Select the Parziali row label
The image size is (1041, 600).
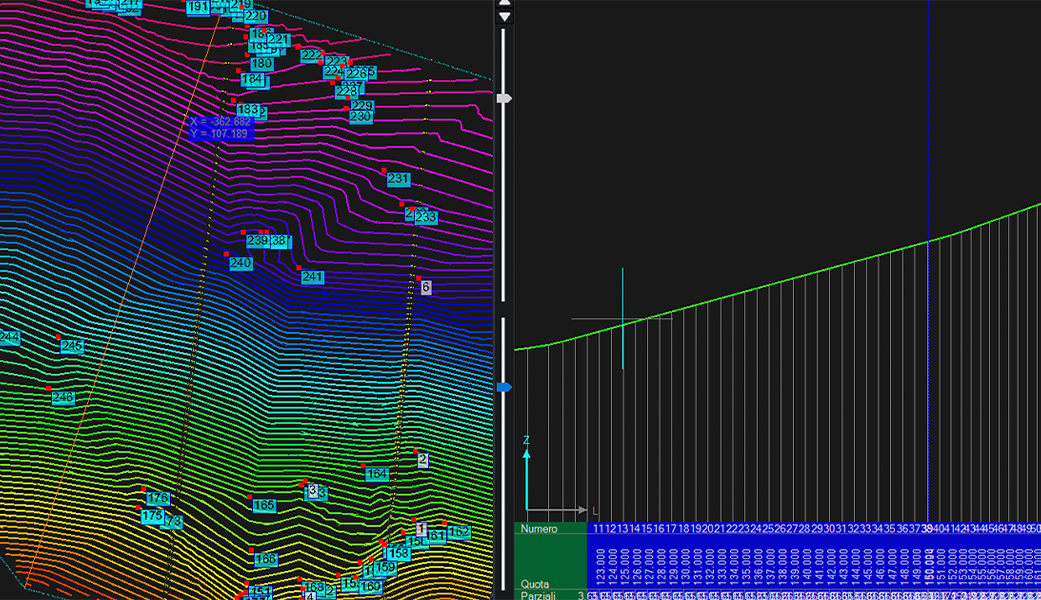pyautogui.click(x=537, y=593)
